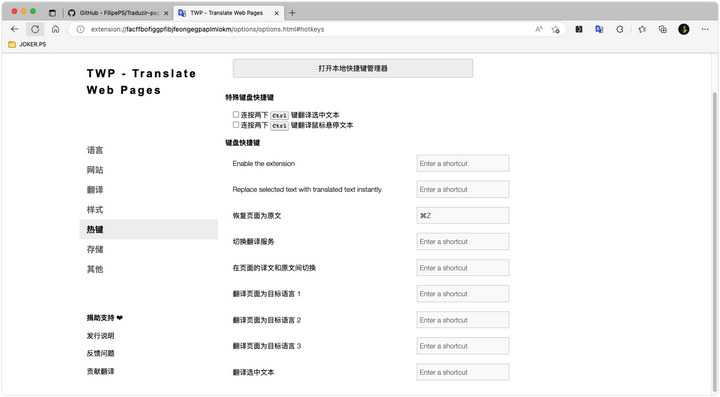This screenshot has height=397, width=720.
Task: Open the 捐助支持 donate link
Action: point(105,318)
